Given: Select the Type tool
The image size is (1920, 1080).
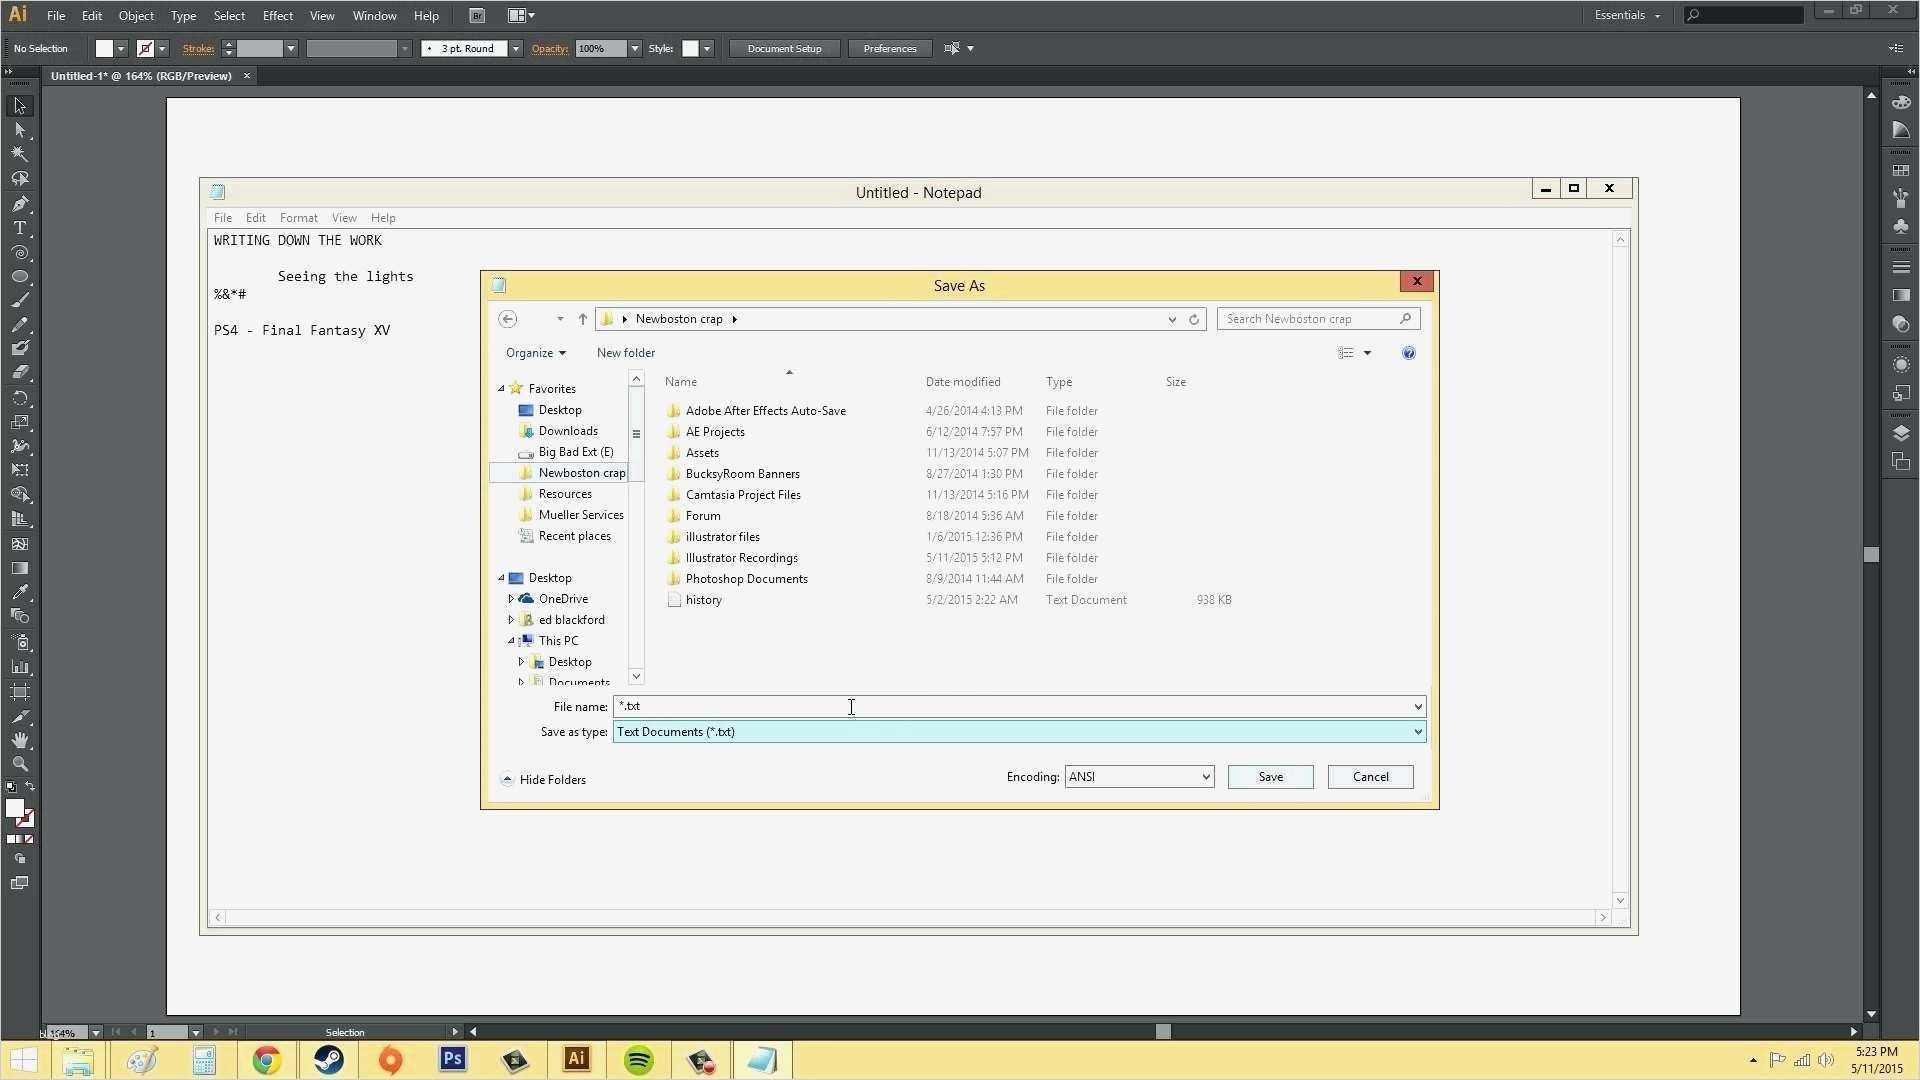Looking at the screenshot, I should pyautogui.click(x=20, y=228).
